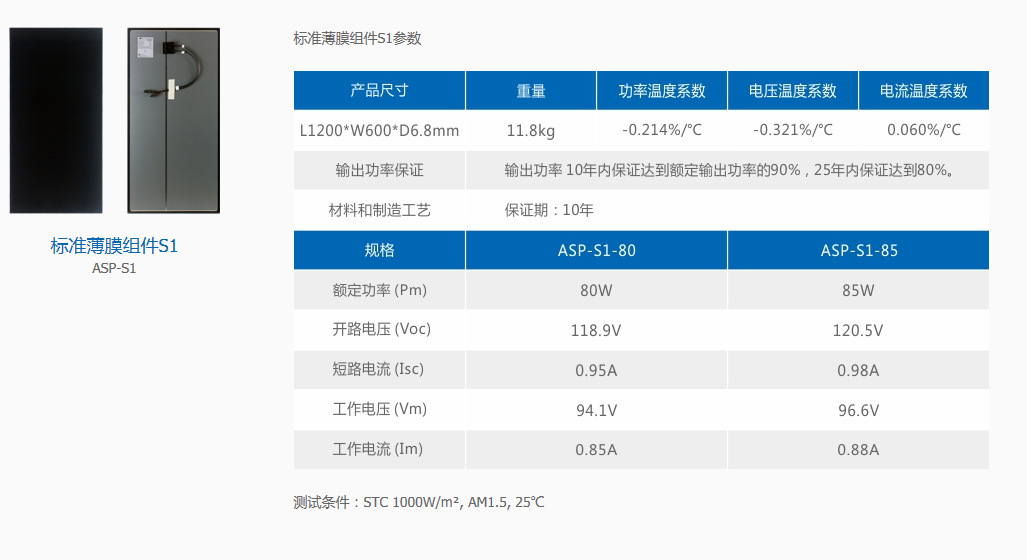Click the 材料和制造工艺 row label
Image resolution: width=1027 pixels, height=560 pixels.
click(379, 210)
